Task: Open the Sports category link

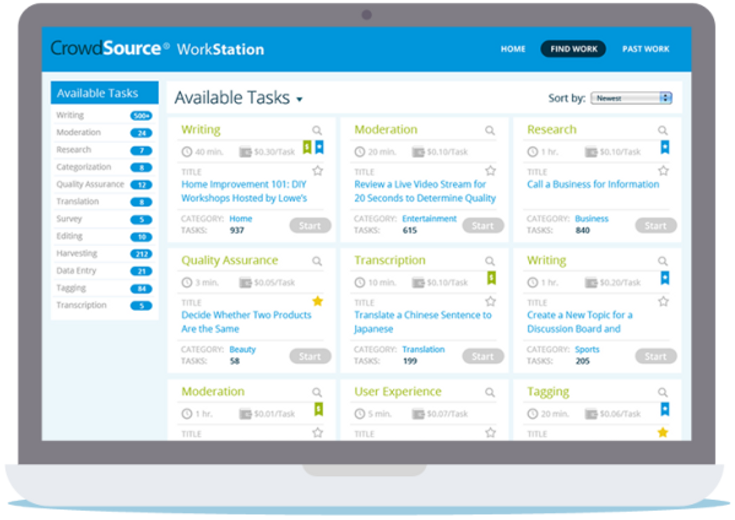Action: (587, 349)
